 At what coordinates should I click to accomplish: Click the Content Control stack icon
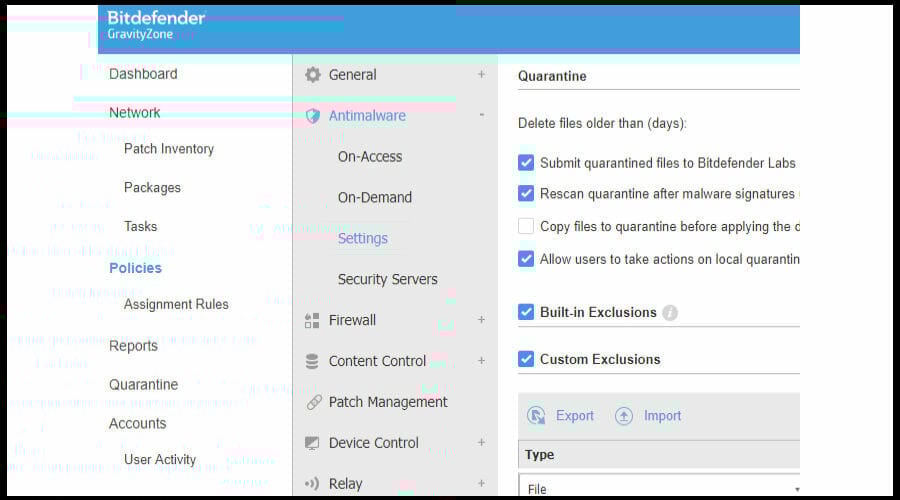pos(312,361)
